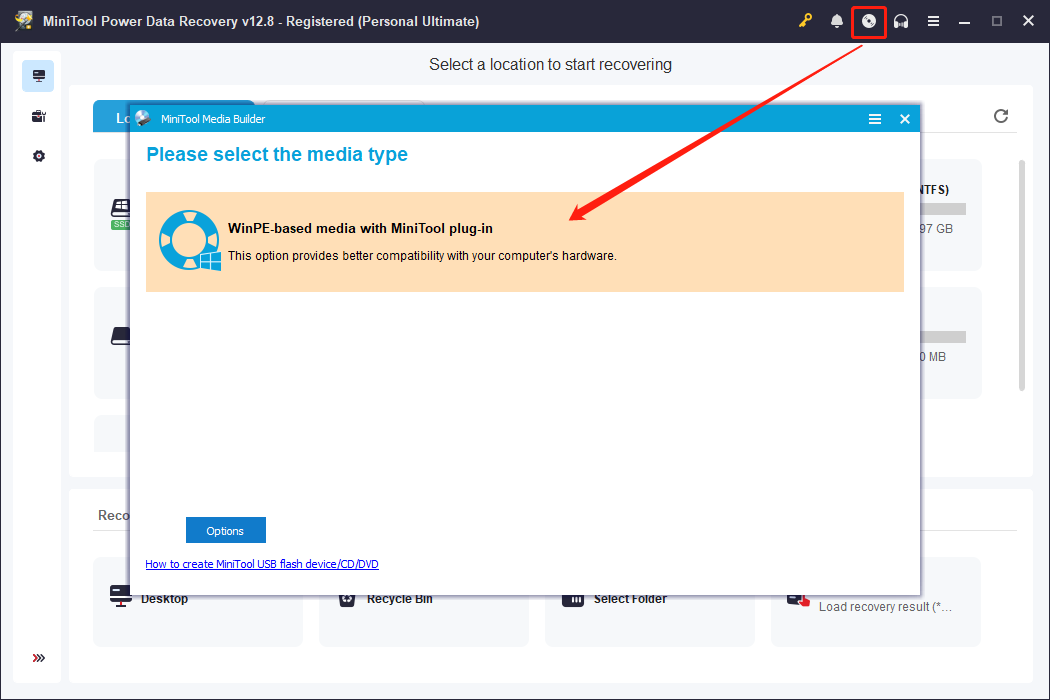Open notifications via the bell icon

click(x=837, y=20)
